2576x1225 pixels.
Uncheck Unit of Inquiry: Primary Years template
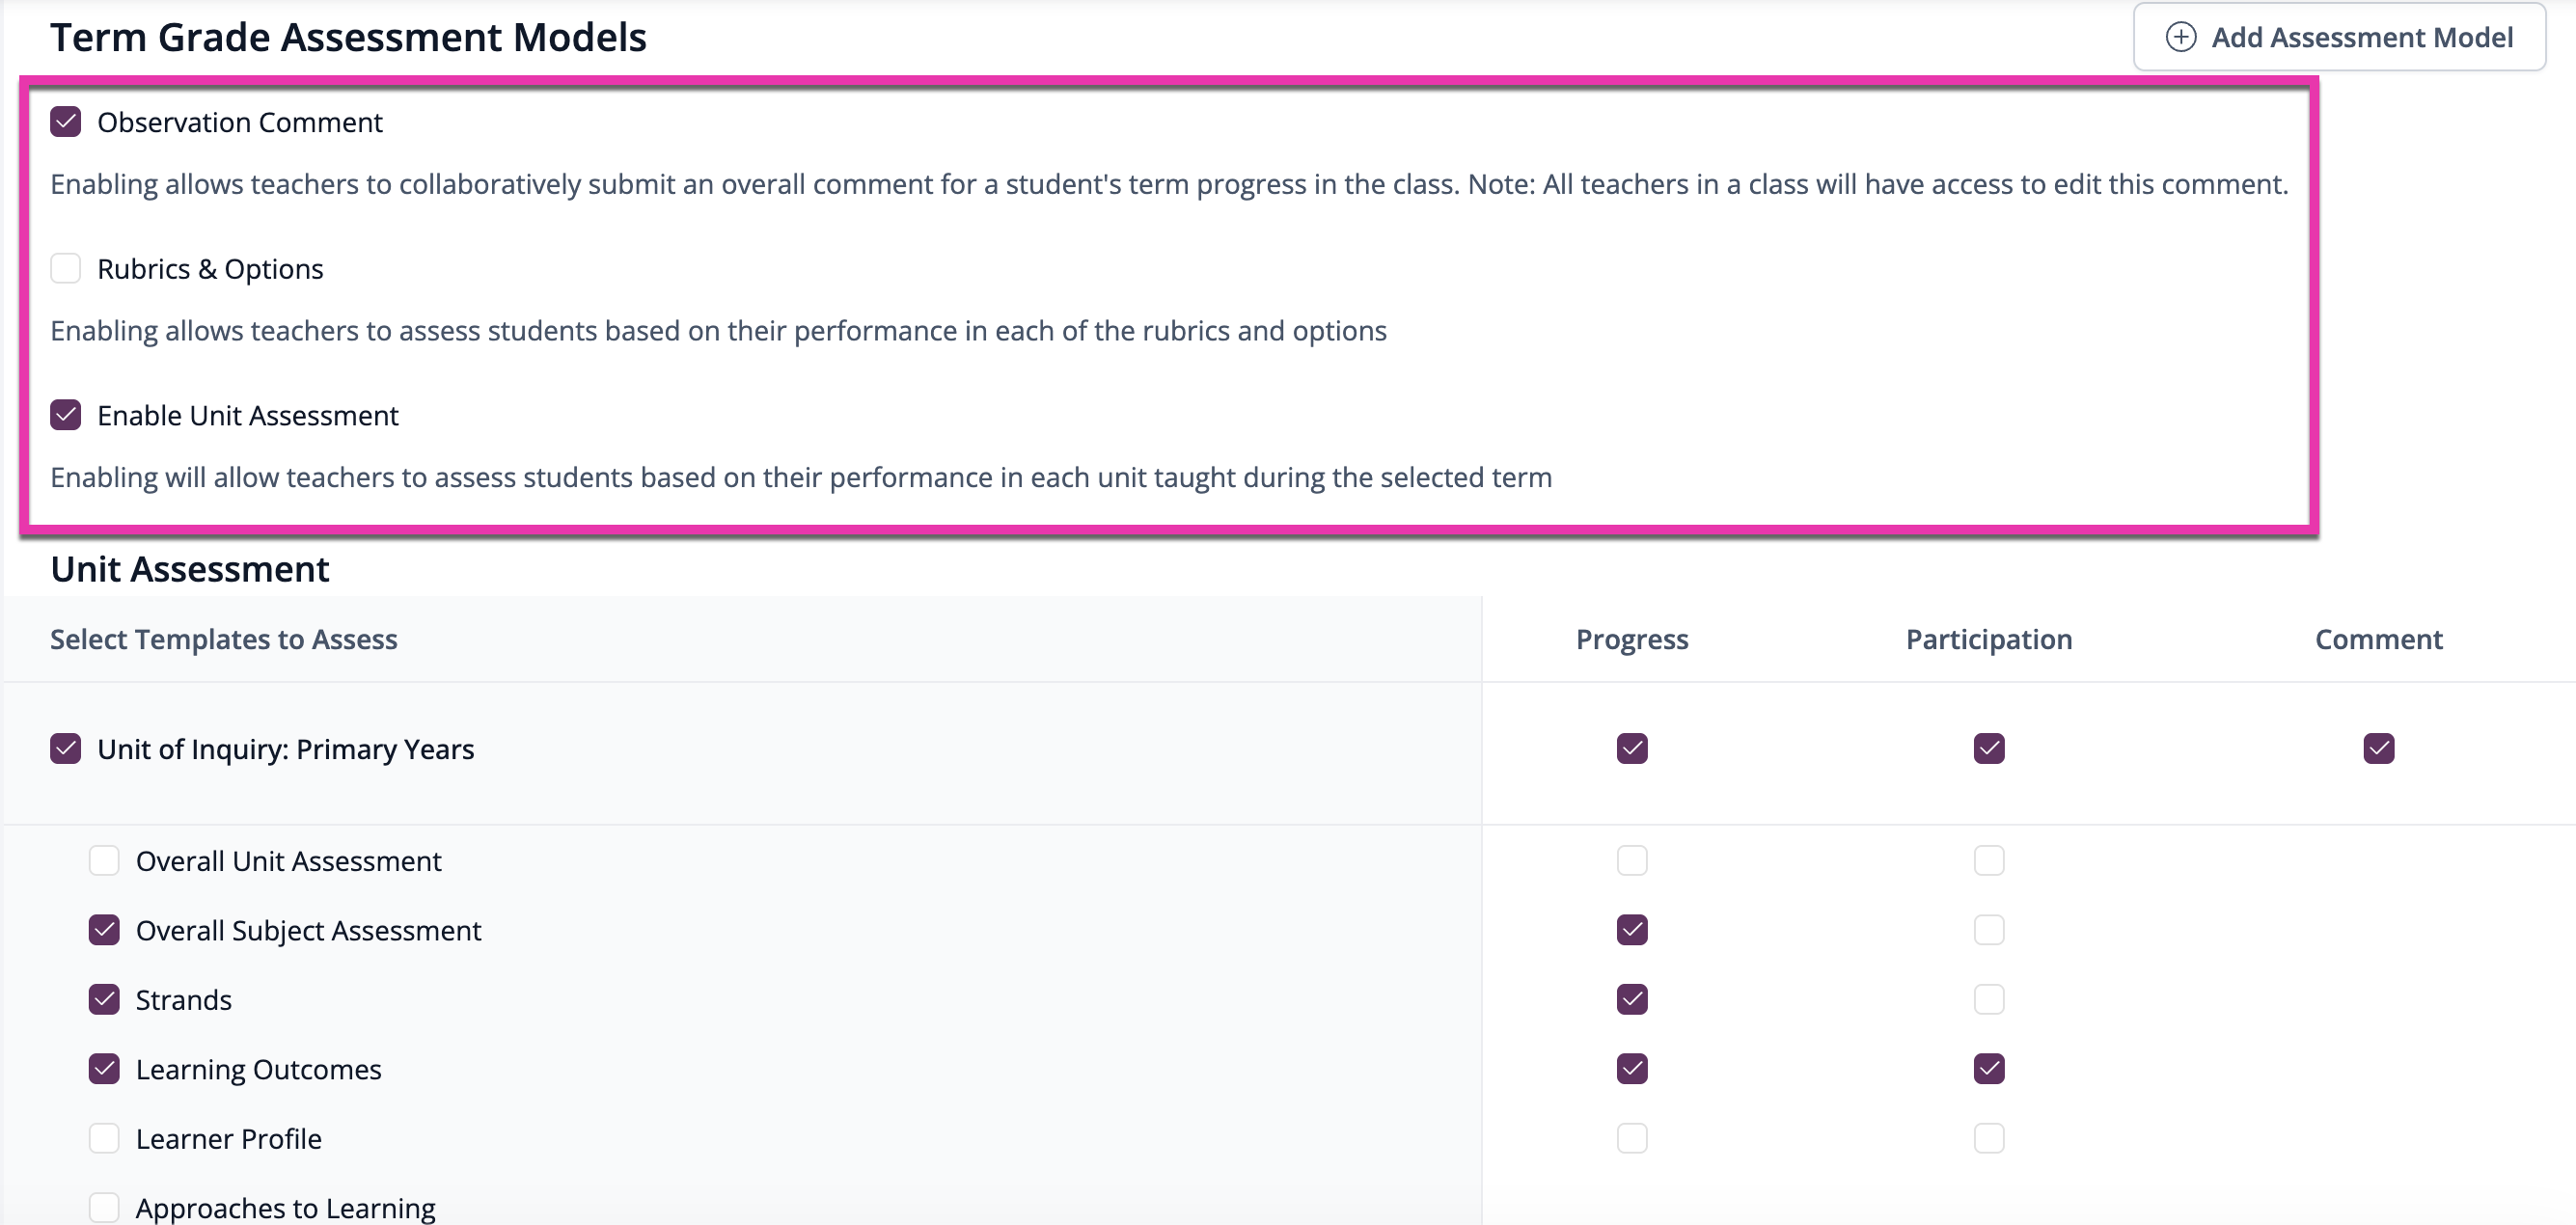tap(66, 748)
